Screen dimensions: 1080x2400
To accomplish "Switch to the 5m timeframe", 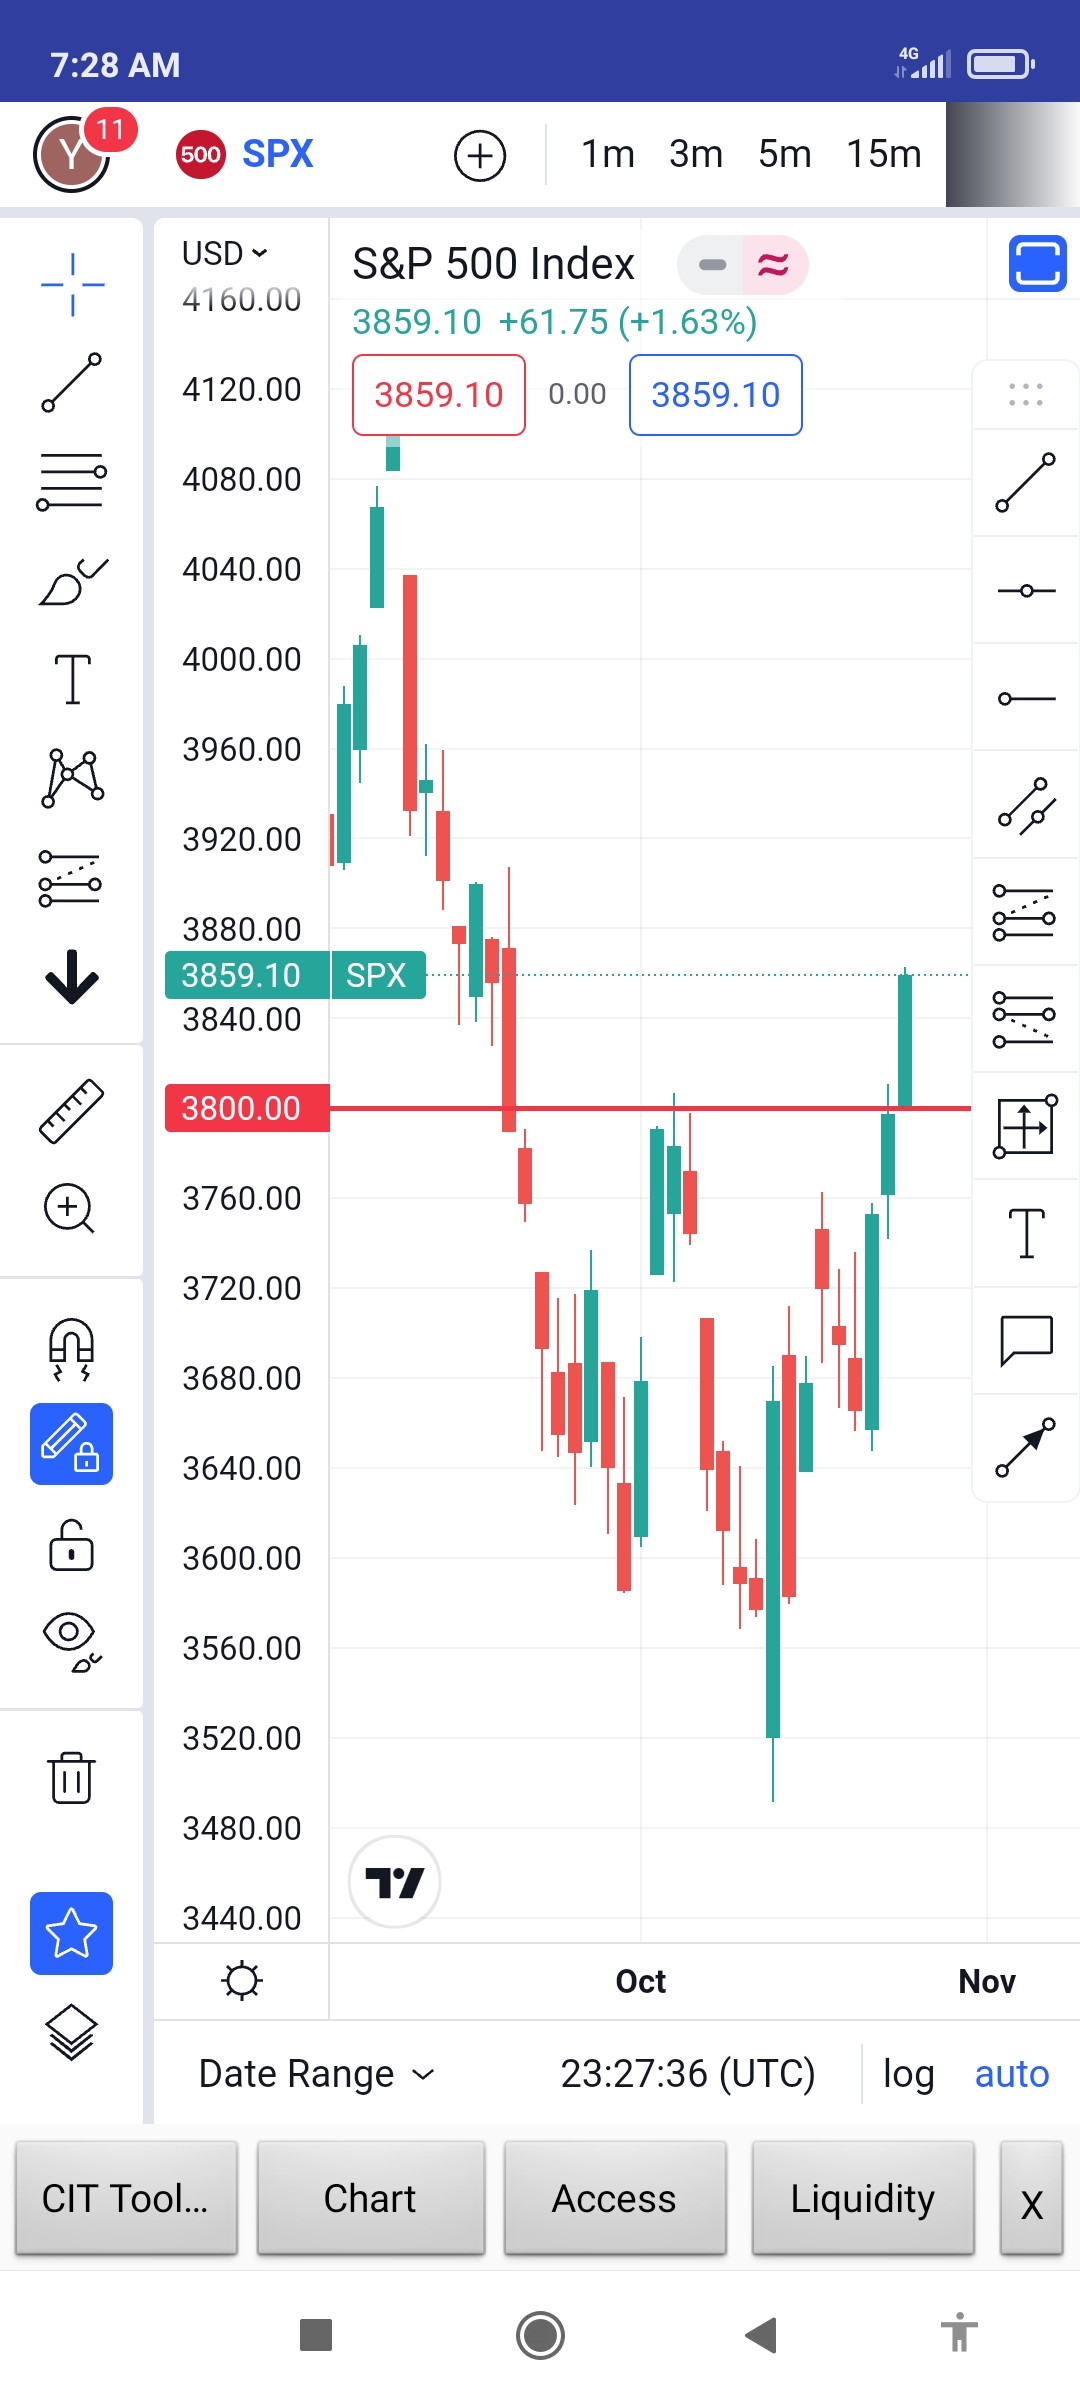I will (x=784, y=154).
